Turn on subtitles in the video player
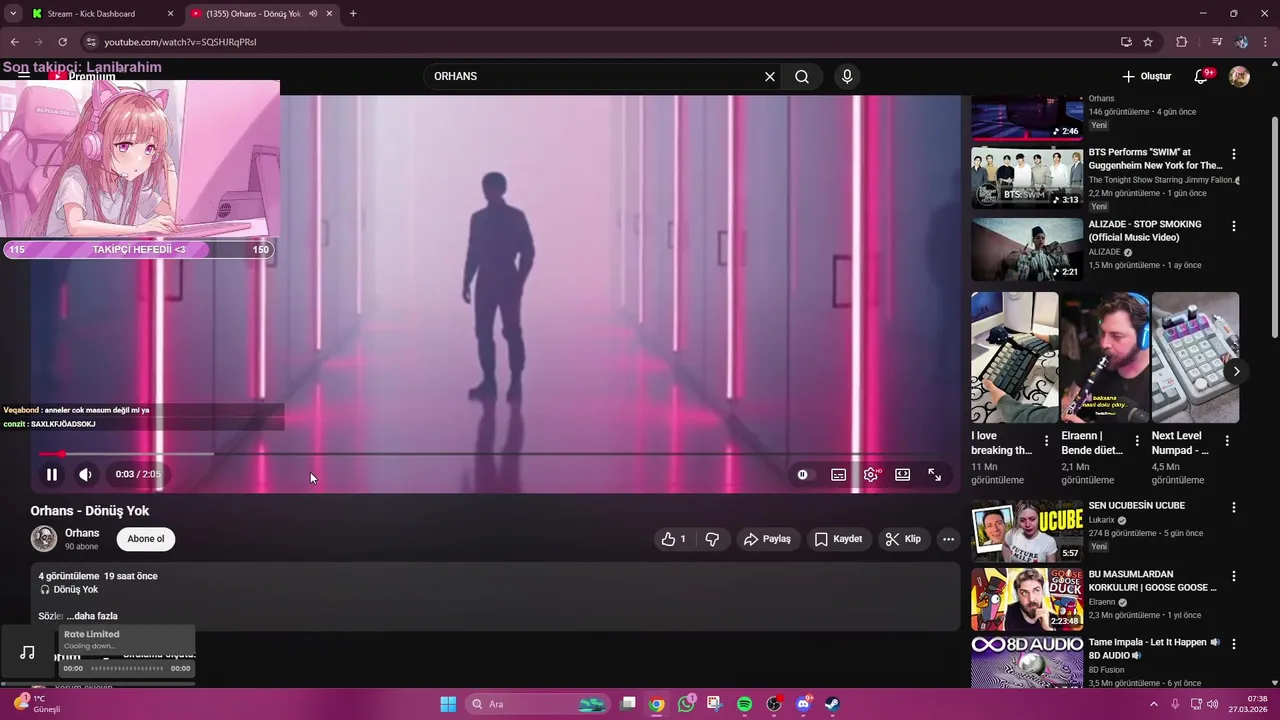This screenshot has height=720, width=1280. [839, 475]
